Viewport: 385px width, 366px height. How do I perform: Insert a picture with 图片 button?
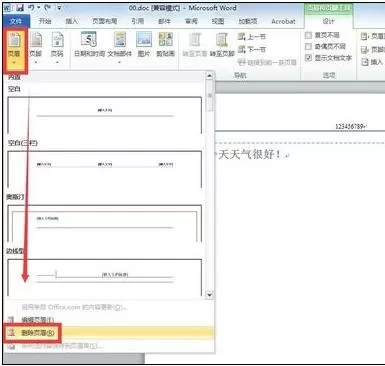(144, 44)
